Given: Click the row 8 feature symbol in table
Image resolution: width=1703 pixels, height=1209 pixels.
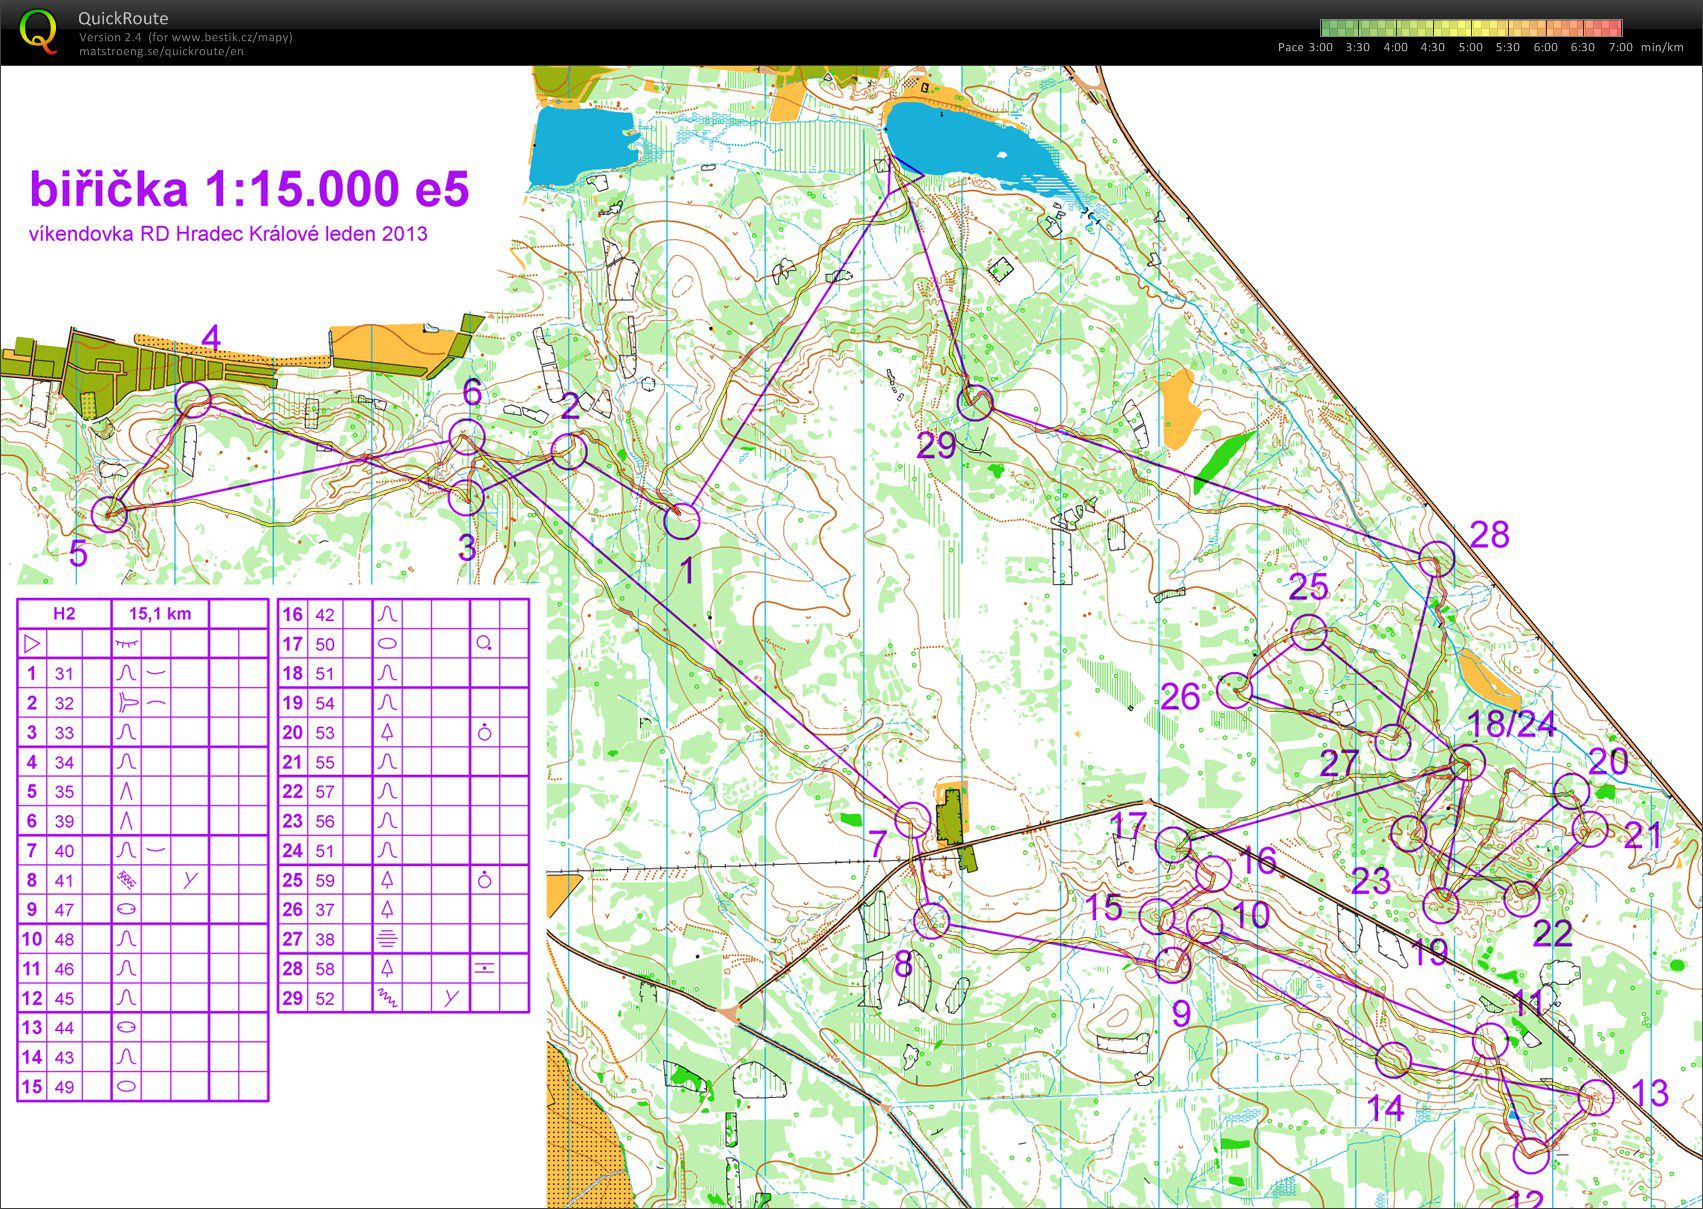Looking at the screenshot, I should [126, 880].
